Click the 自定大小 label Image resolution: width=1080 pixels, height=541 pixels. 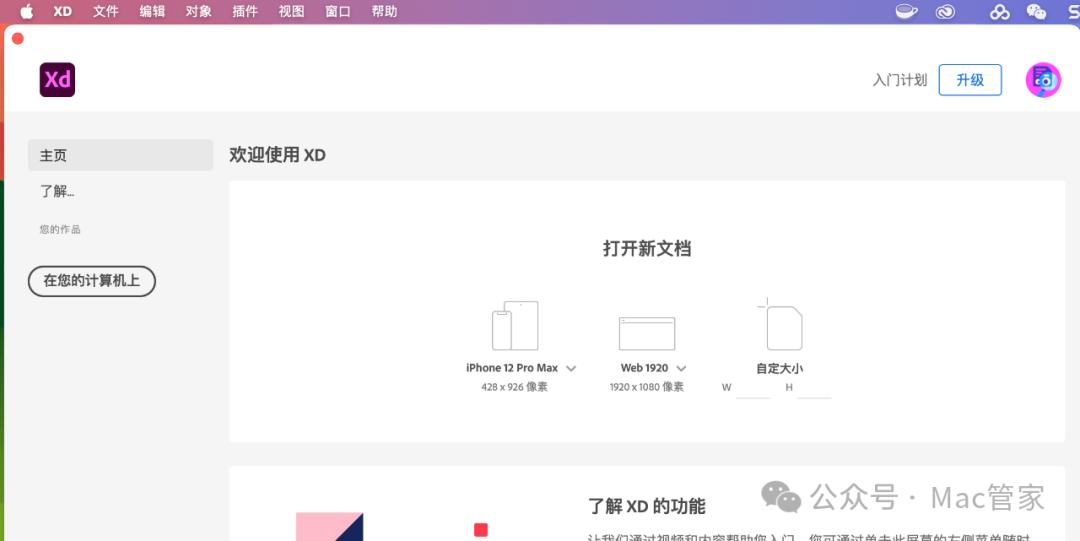pyautogui.click(x=779, y=368)
